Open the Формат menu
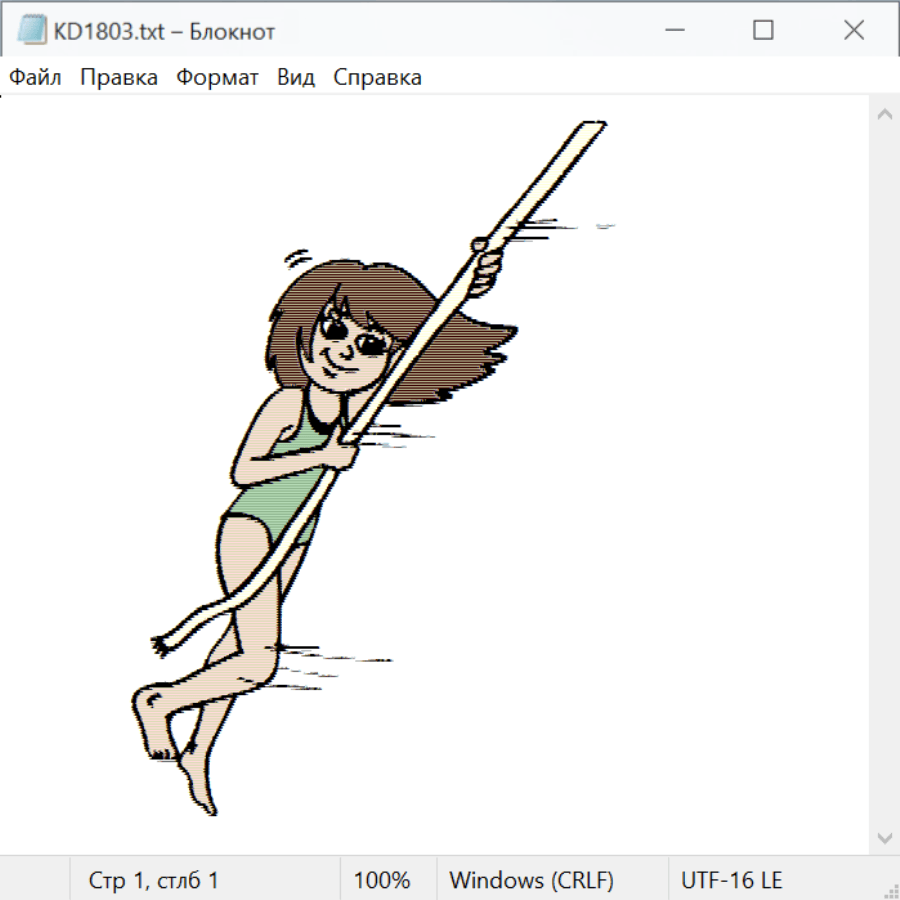This screenshot has height=900, width=900. (x=217, y=78)
